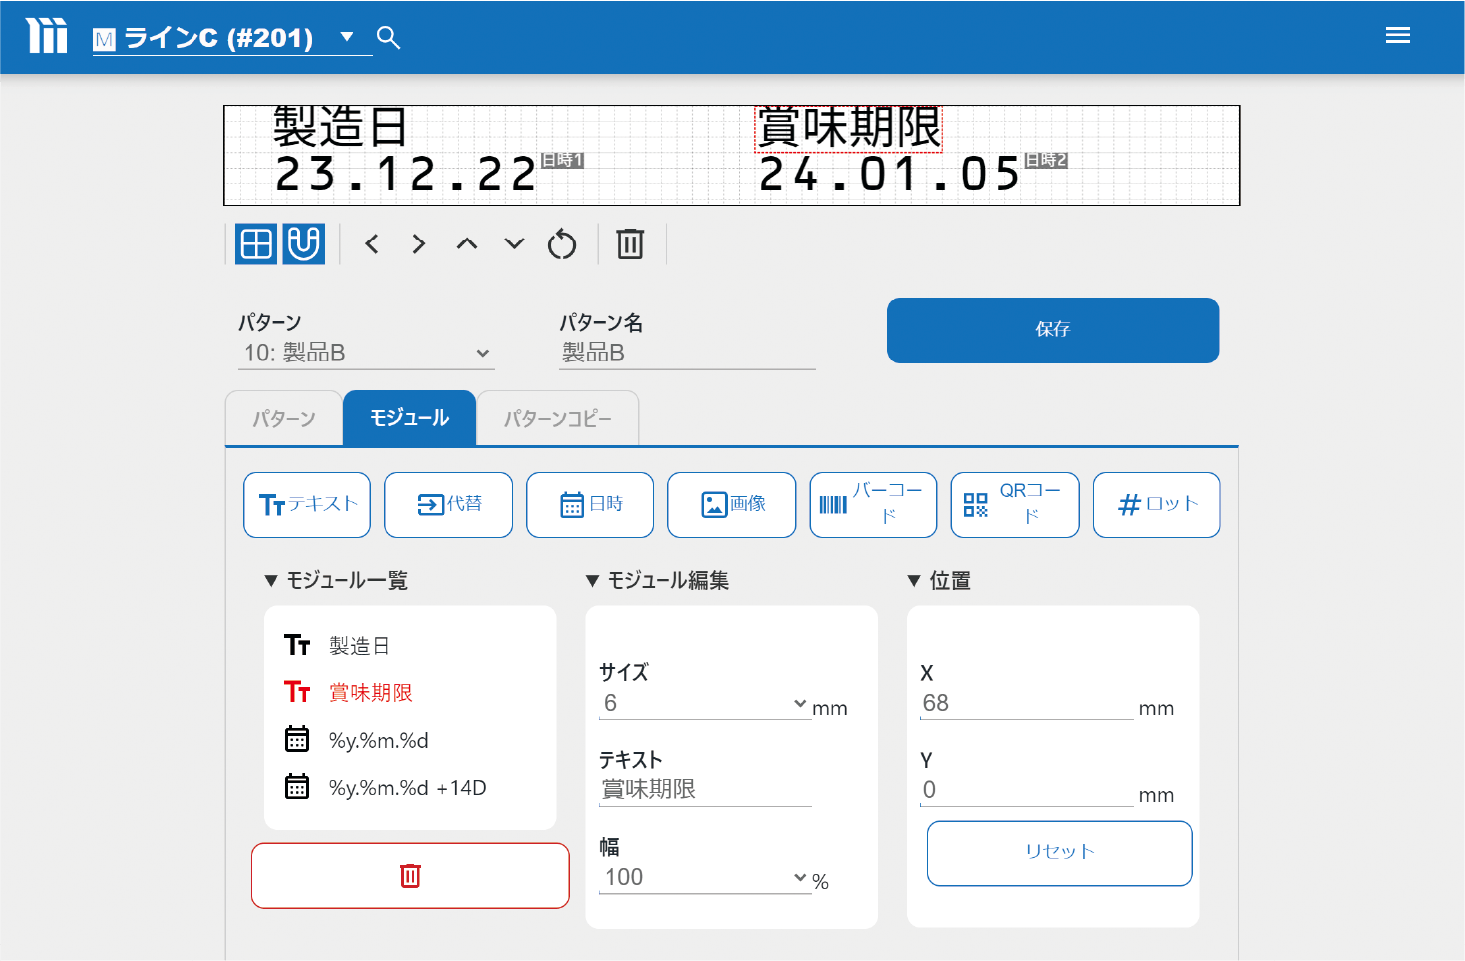Expand the 幅 percentage dropdown
The image size is (1465, 961).
704,878
